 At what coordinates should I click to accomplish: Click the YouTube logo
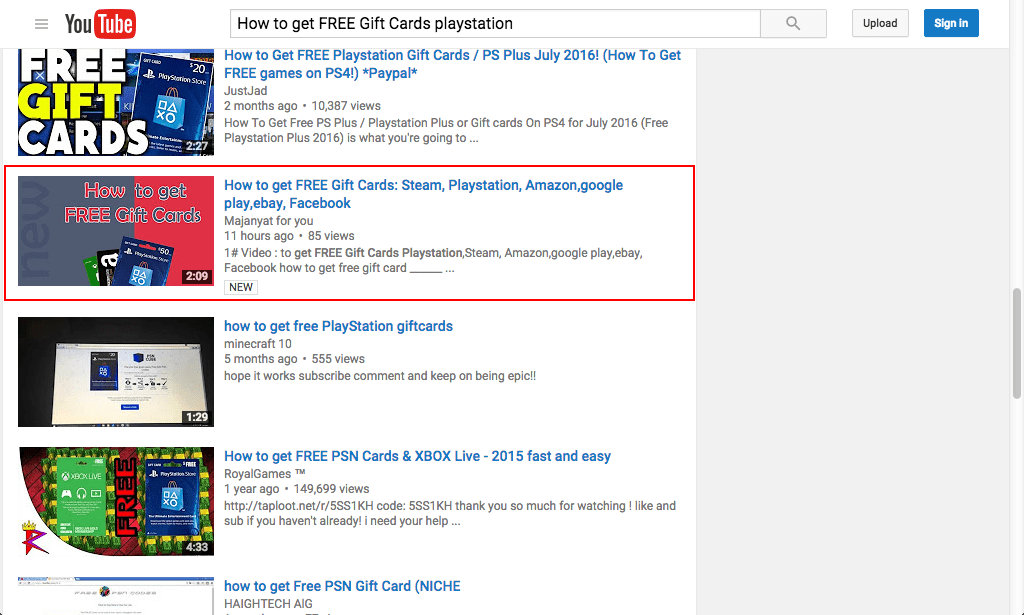pos(100,24)
